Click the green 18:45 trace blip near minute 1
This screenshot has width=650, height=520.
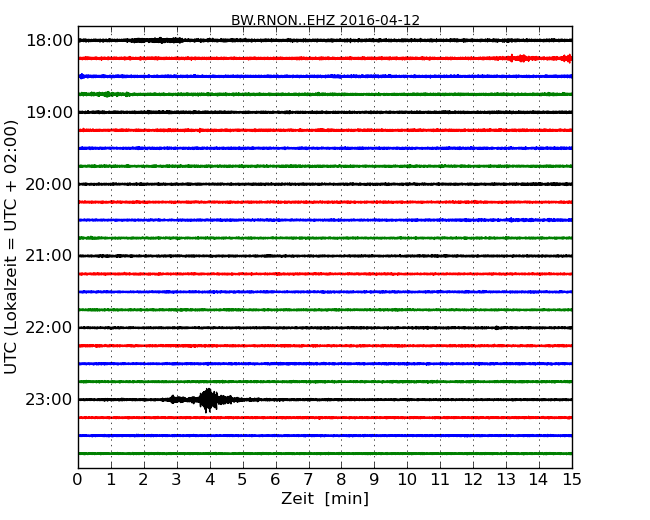click(x=107, y=94)
